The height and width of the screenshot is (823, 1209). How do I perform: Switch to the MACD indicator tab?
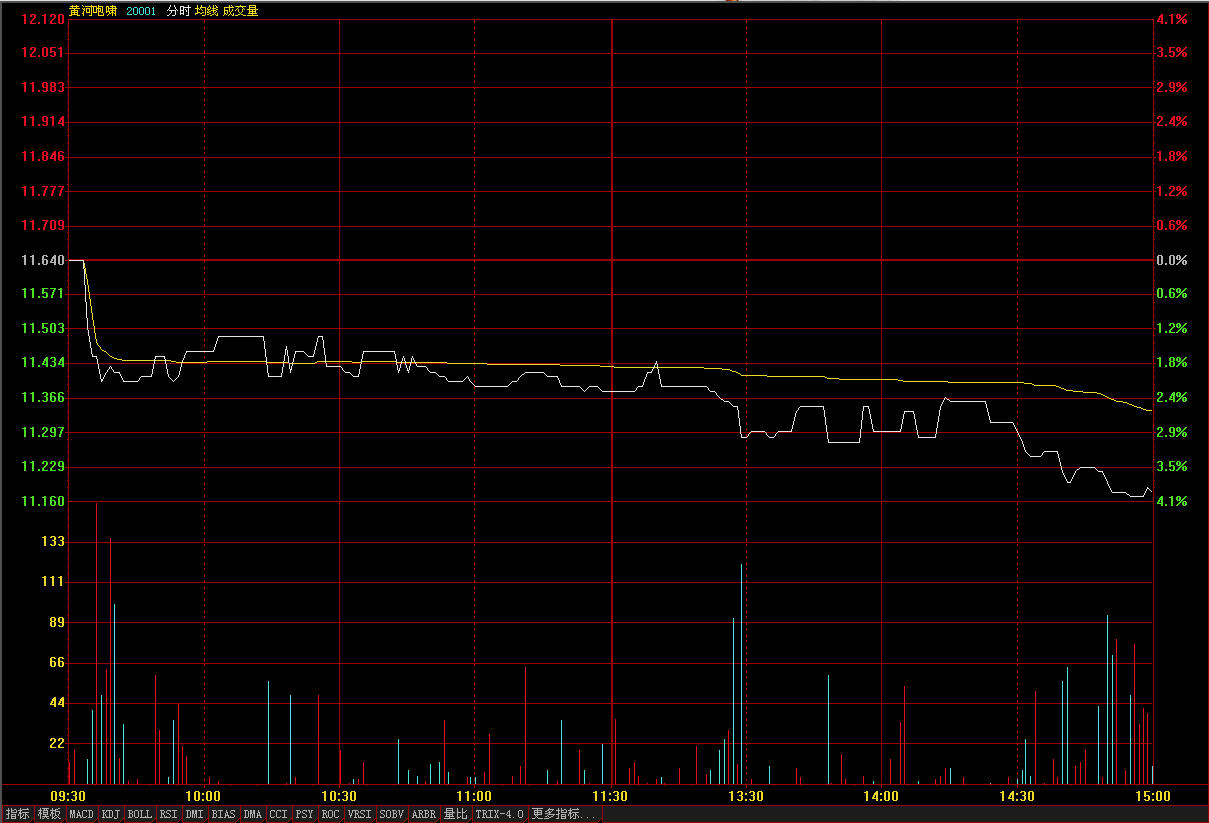[x=82, y=814]
